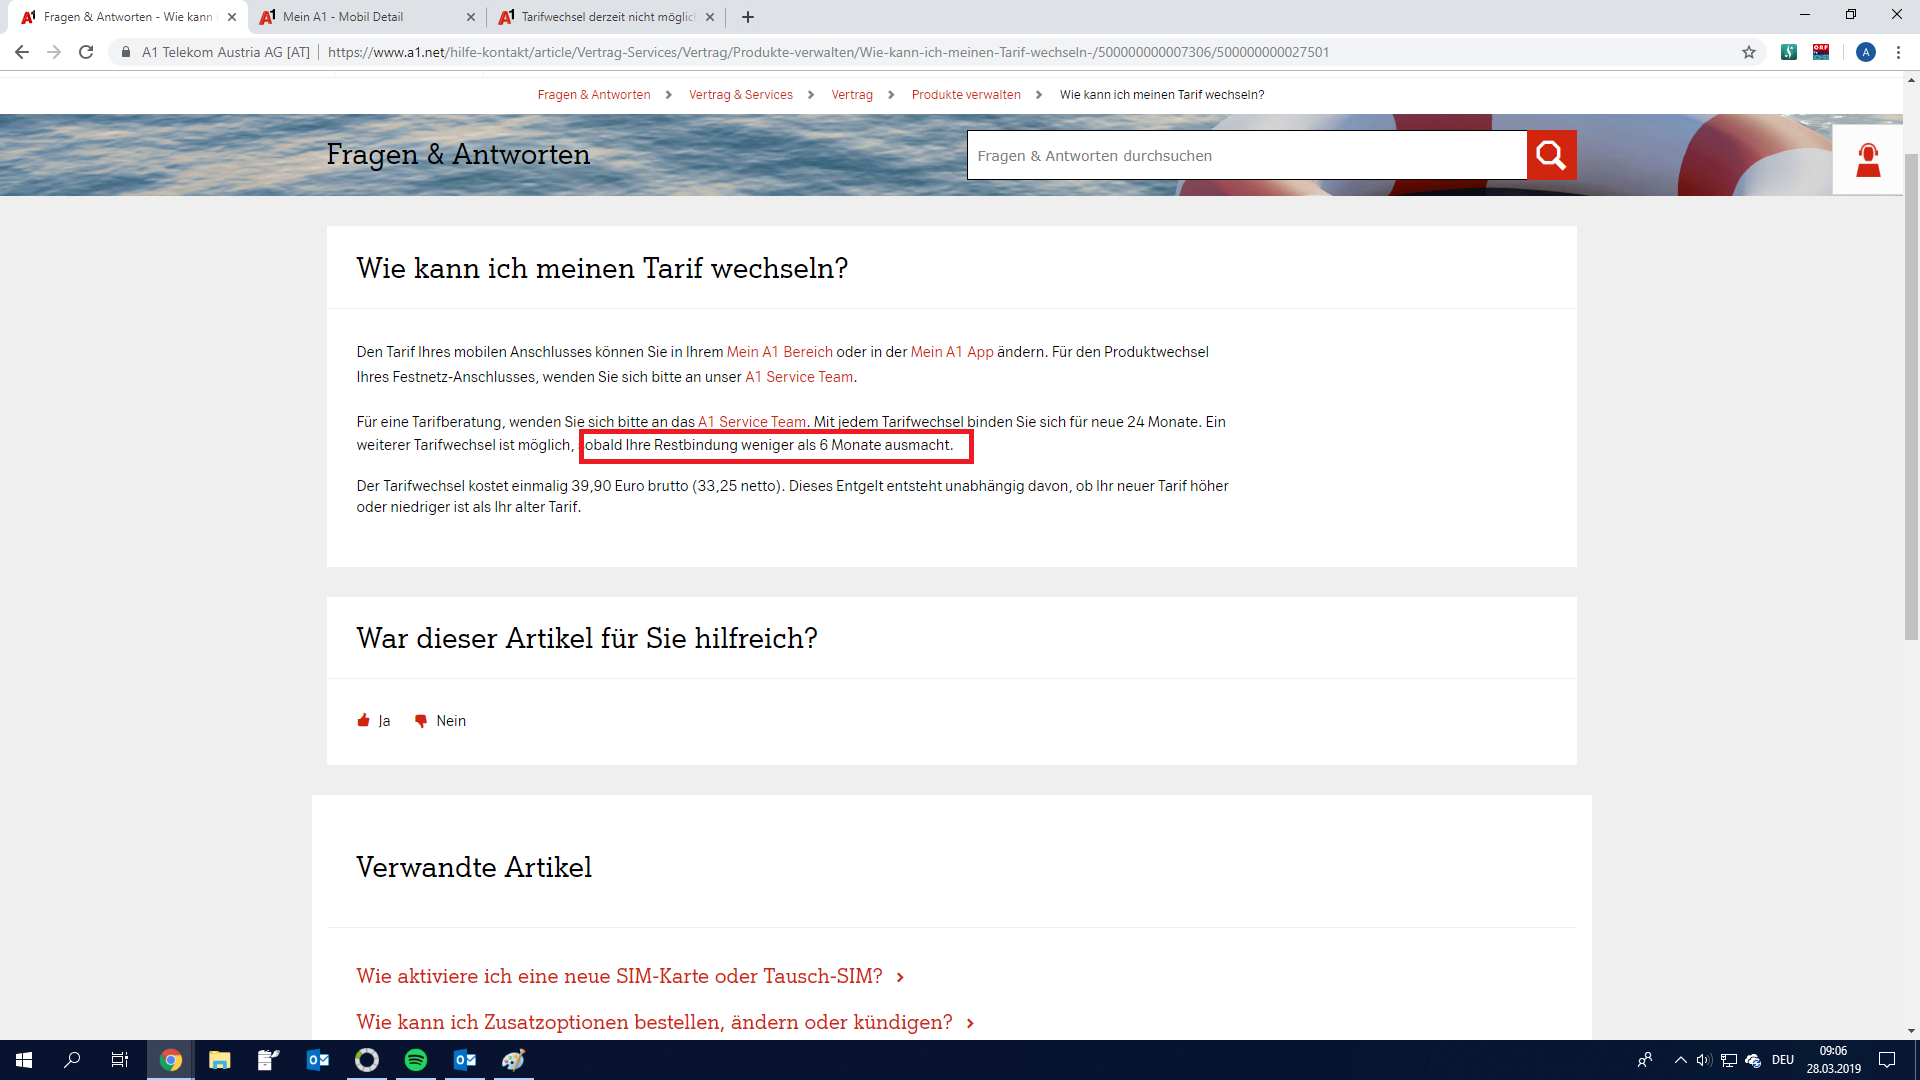Viewport: 1920px width, 1080px height.
Task: Open Task View in the taskbar
Action: tap(120, 1060)
